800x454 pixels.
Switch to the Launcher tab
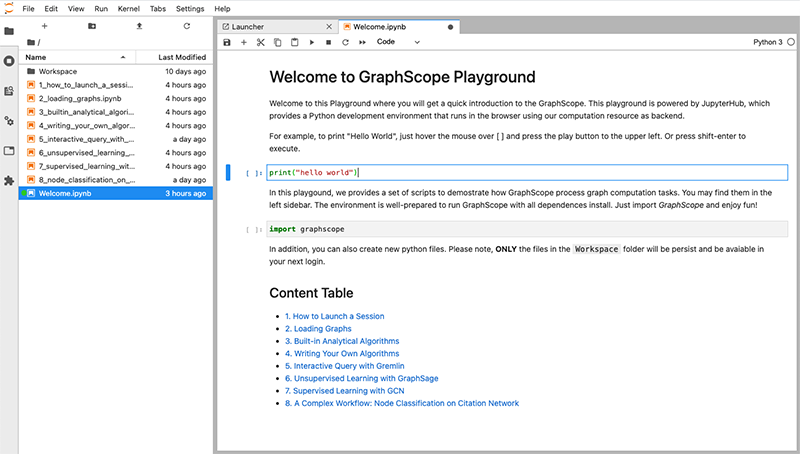click(247, 27)
